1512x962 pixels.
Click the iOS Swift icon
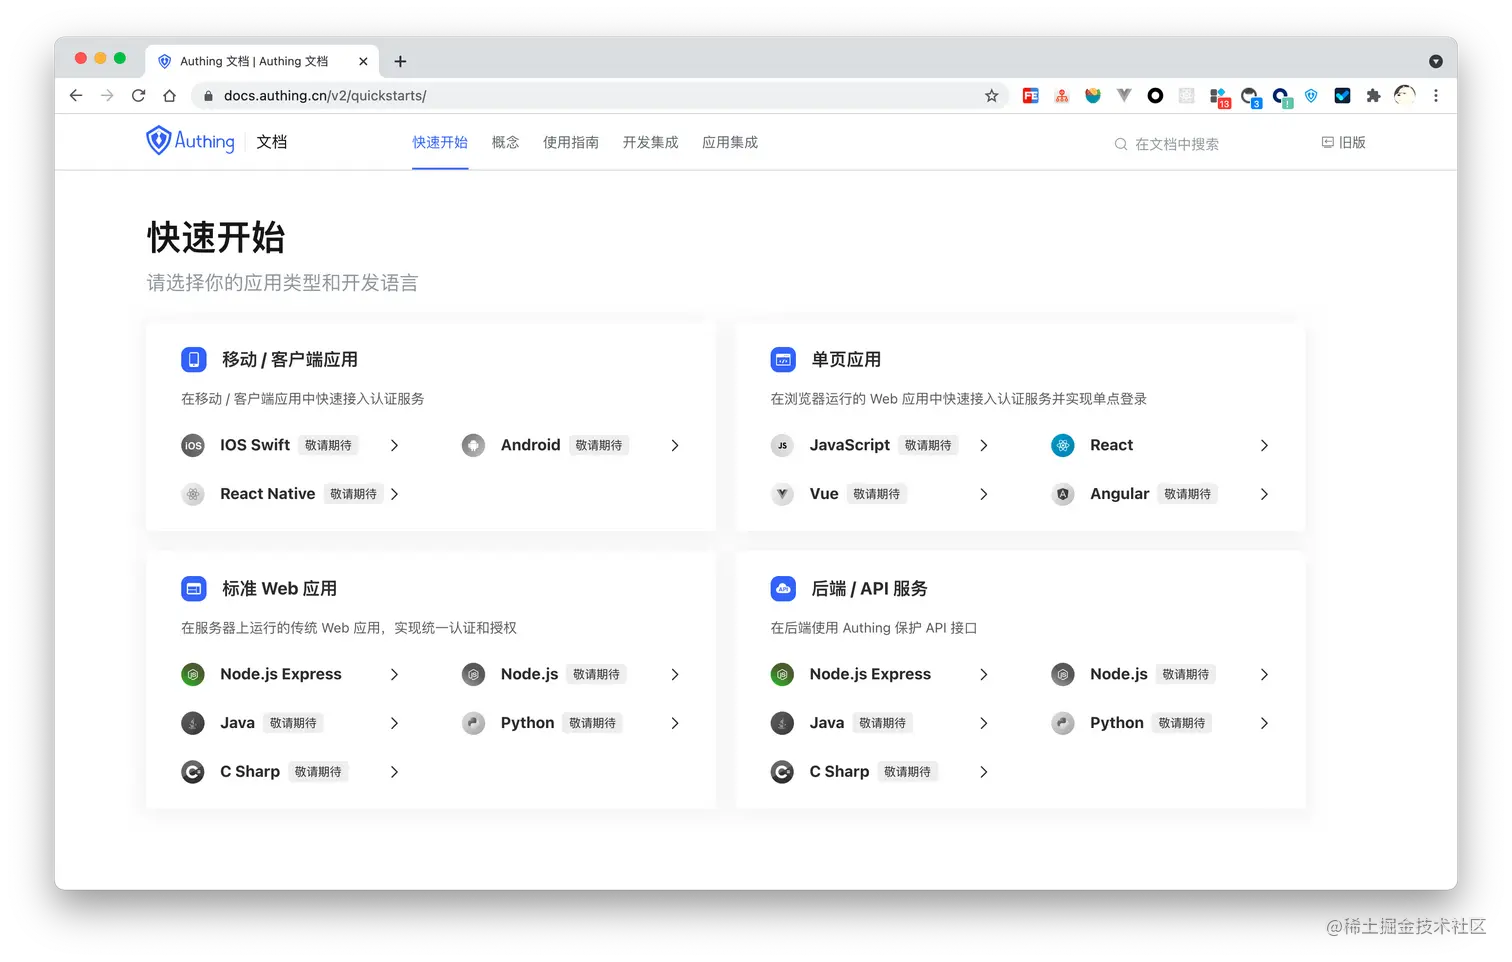pos(193,446)
